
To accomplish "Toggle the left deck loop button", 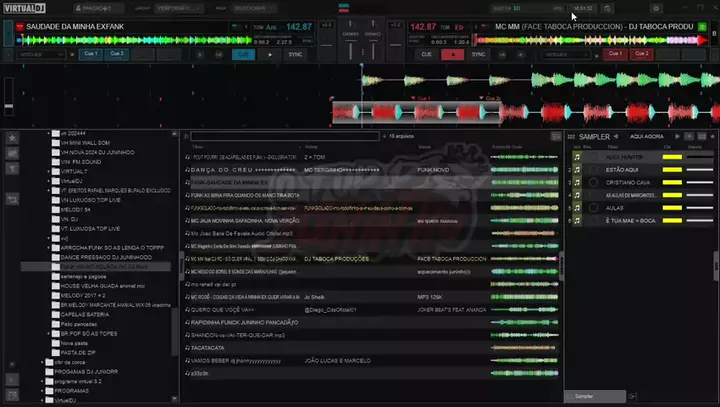I will (x=219, y=55).
